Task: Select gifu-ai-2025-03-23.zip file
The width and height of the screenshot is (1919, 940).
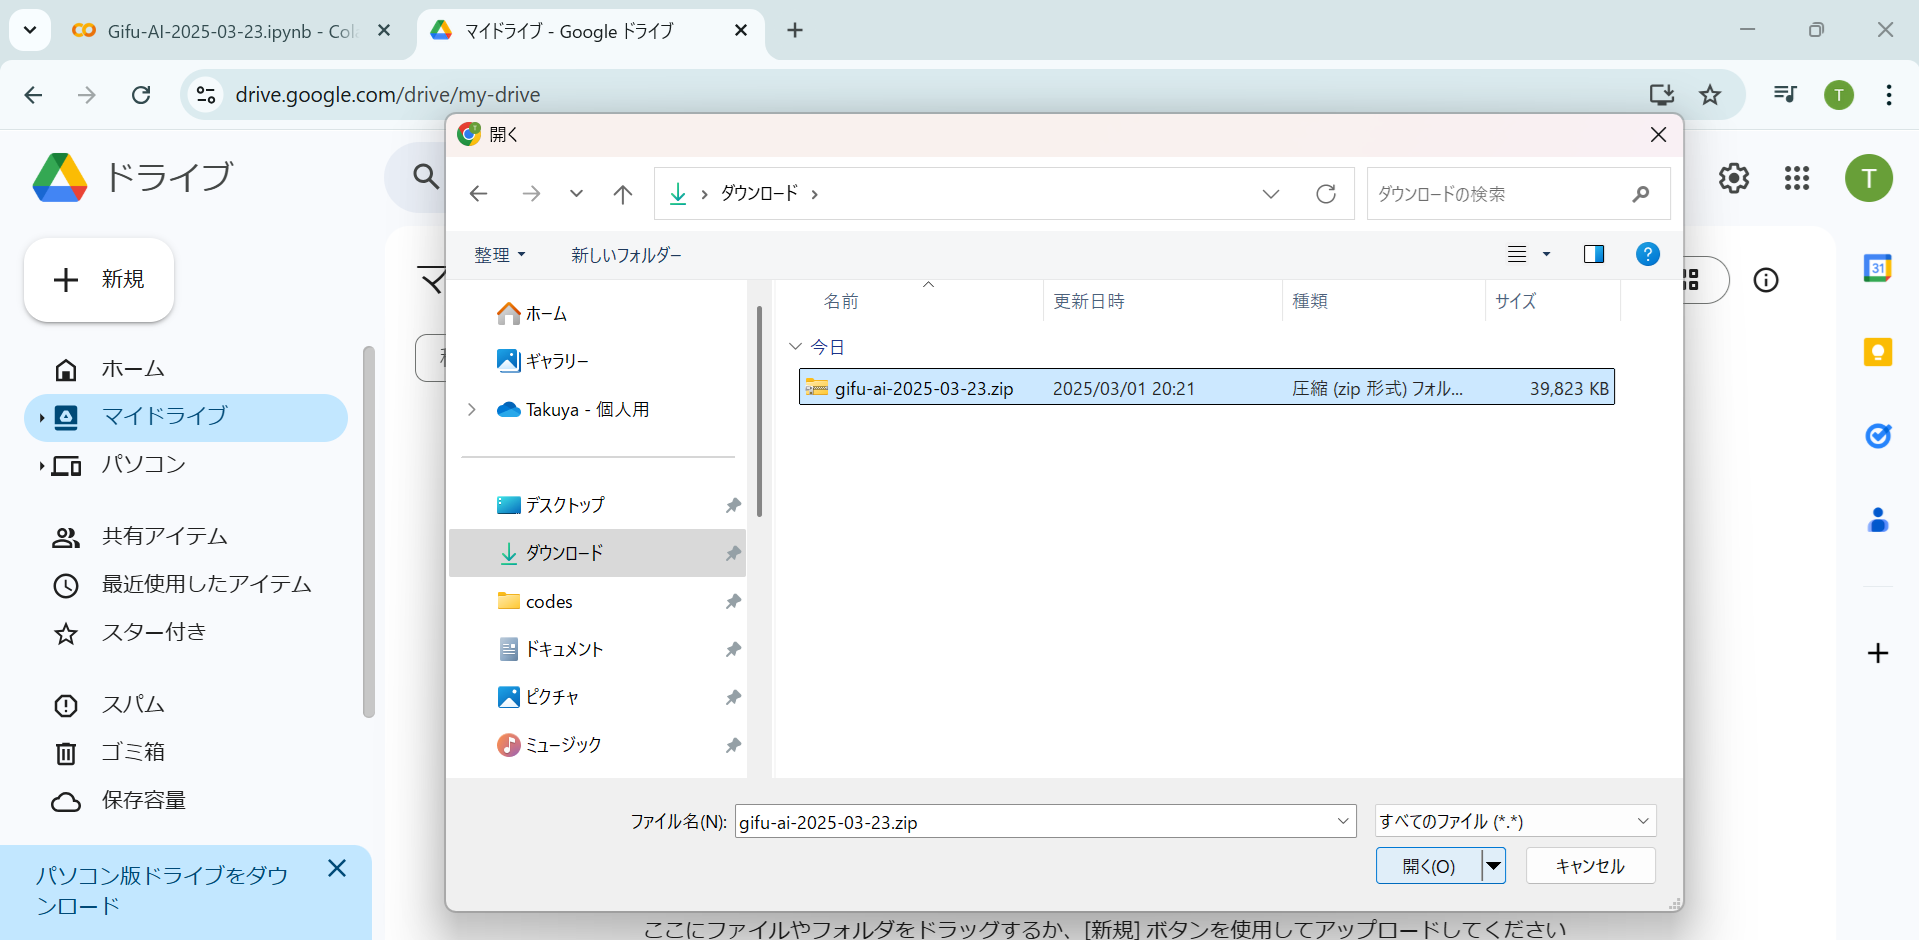Action: tap(1206, 388)
